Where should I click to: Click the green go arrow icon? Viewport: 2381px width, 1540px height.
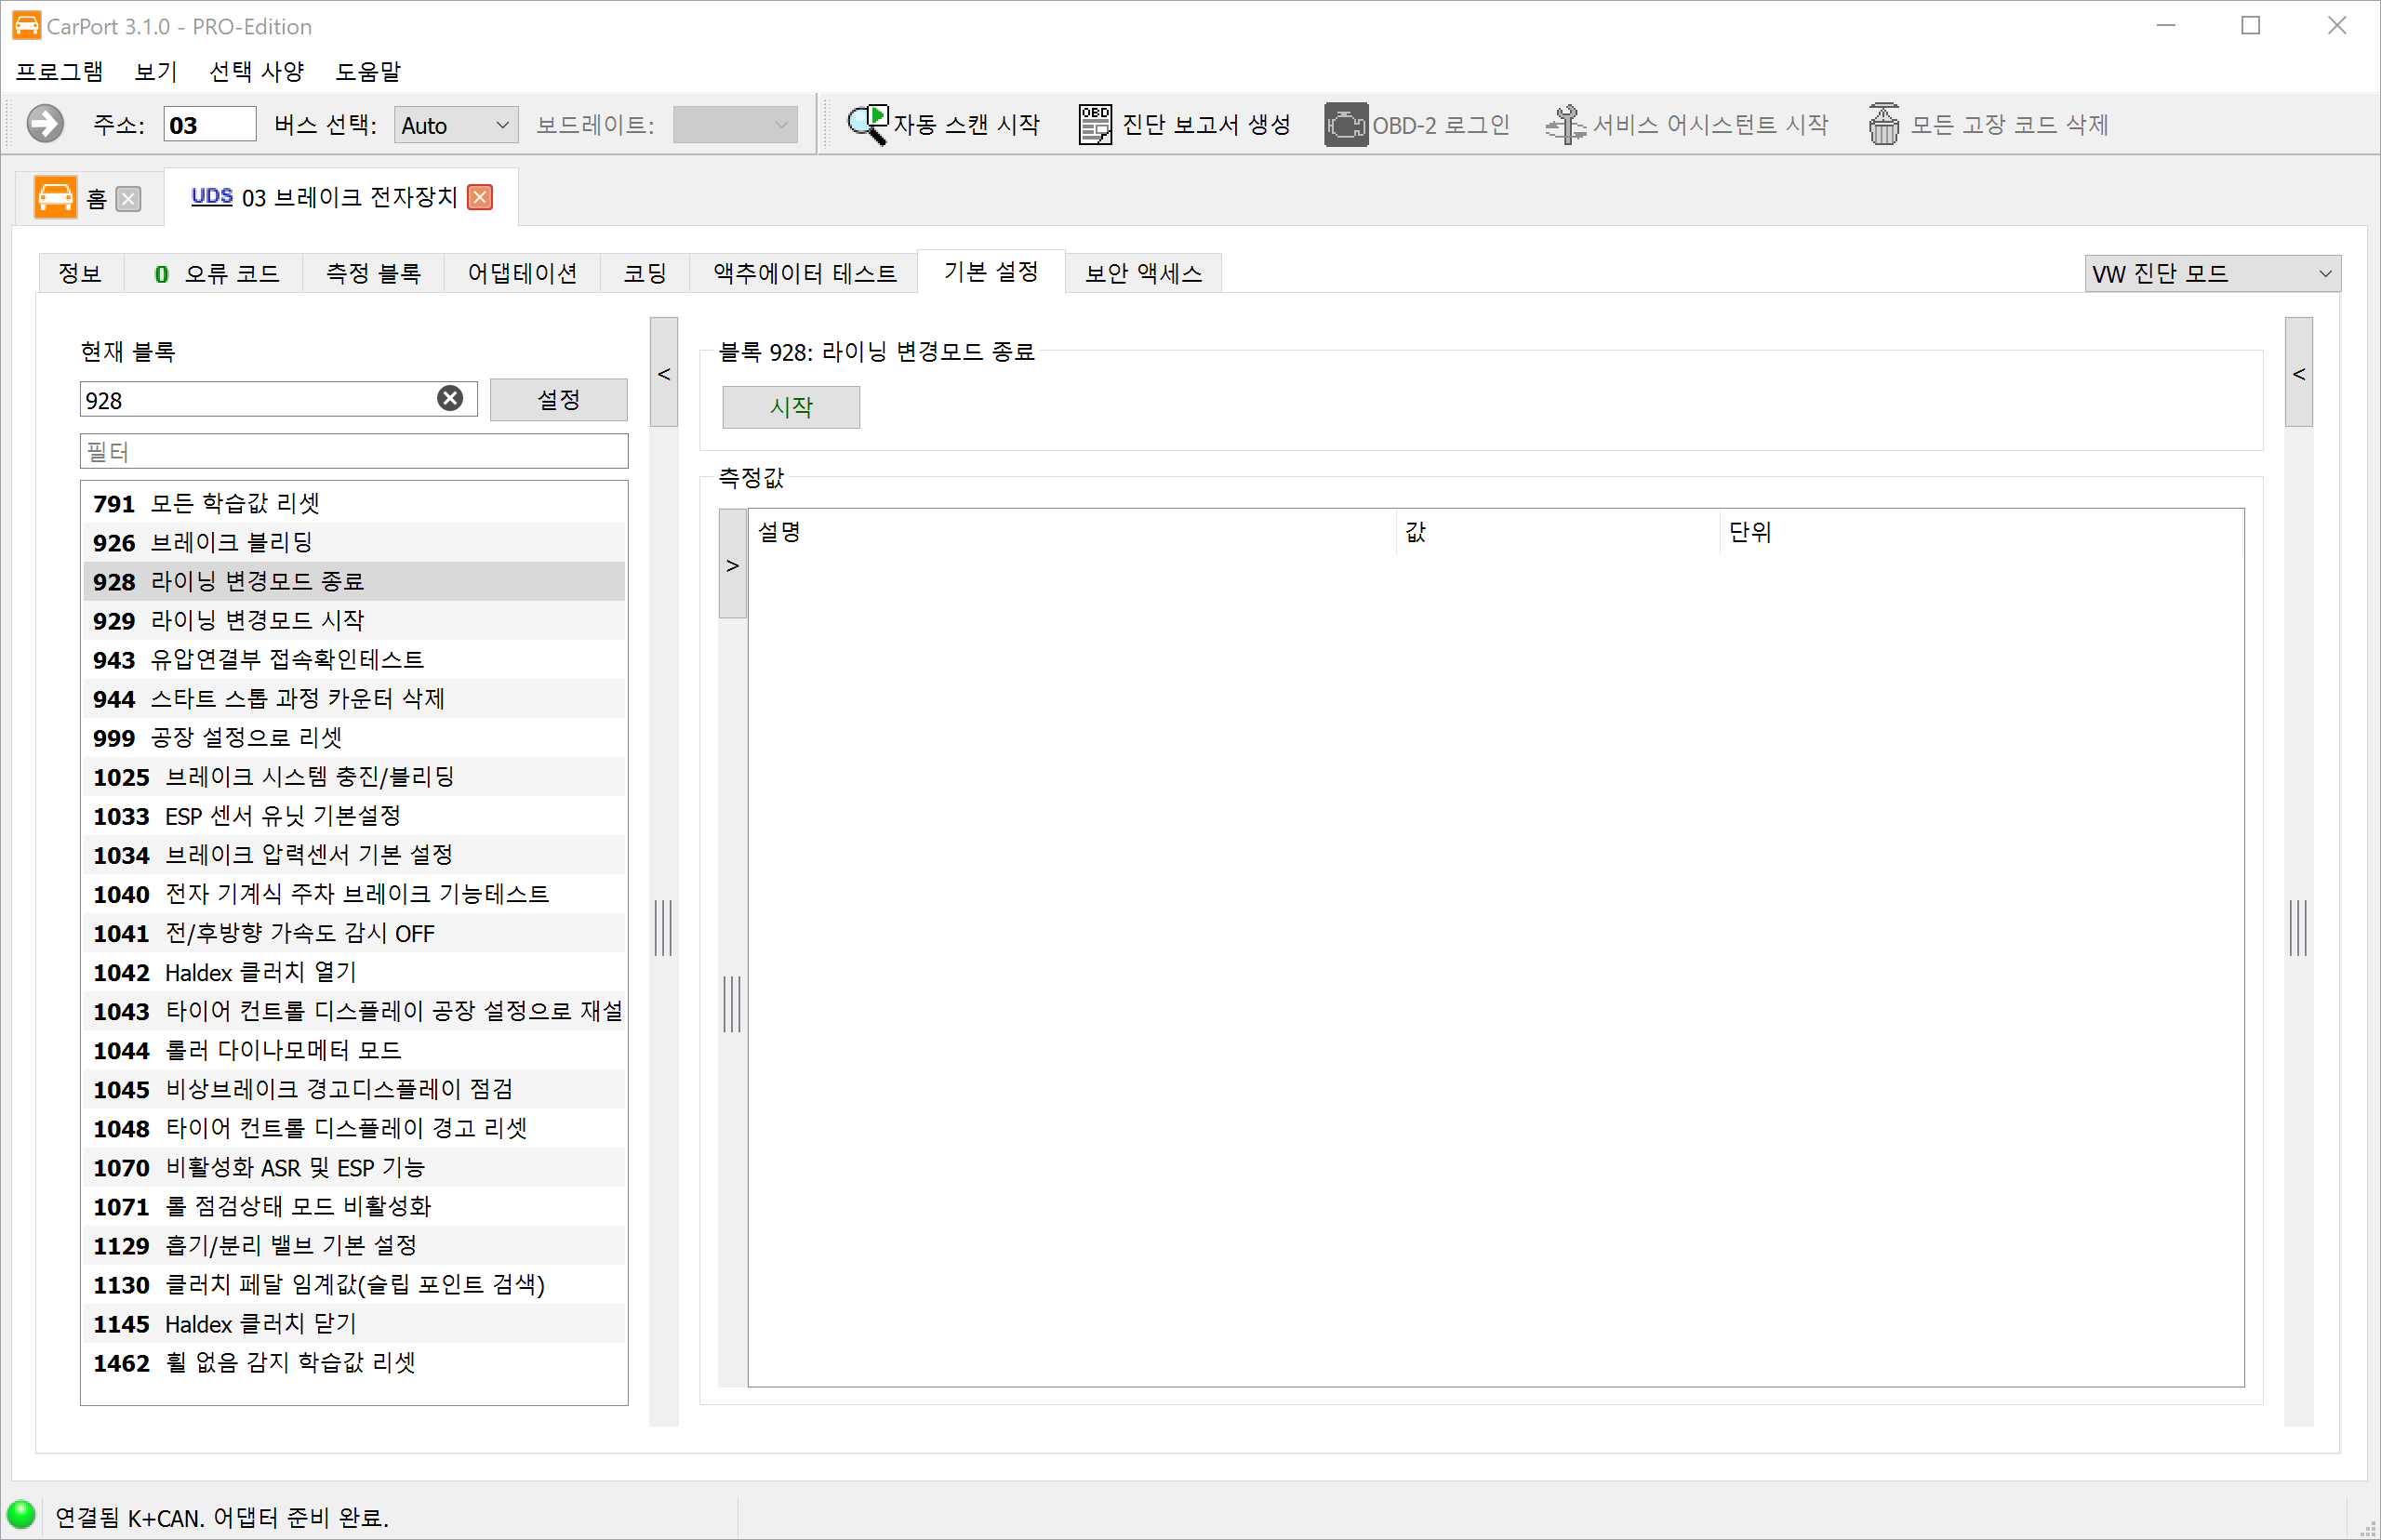[45, 124]
